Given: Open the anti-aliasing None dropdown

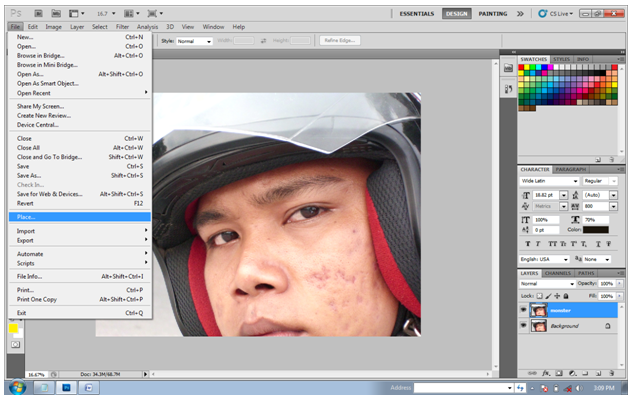Looking at the screenshot, I should [597, 259].
